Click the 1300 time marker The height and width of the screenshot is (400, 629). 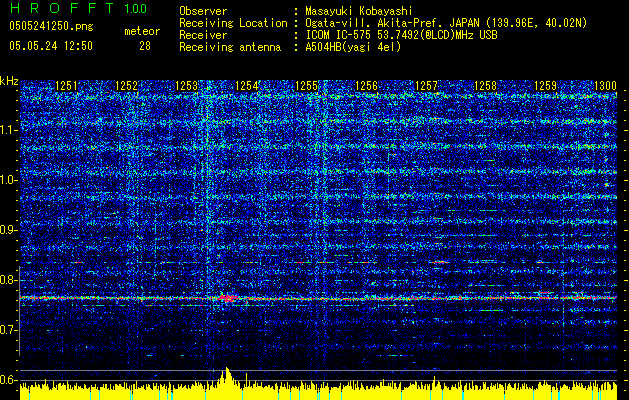(605, 86)
